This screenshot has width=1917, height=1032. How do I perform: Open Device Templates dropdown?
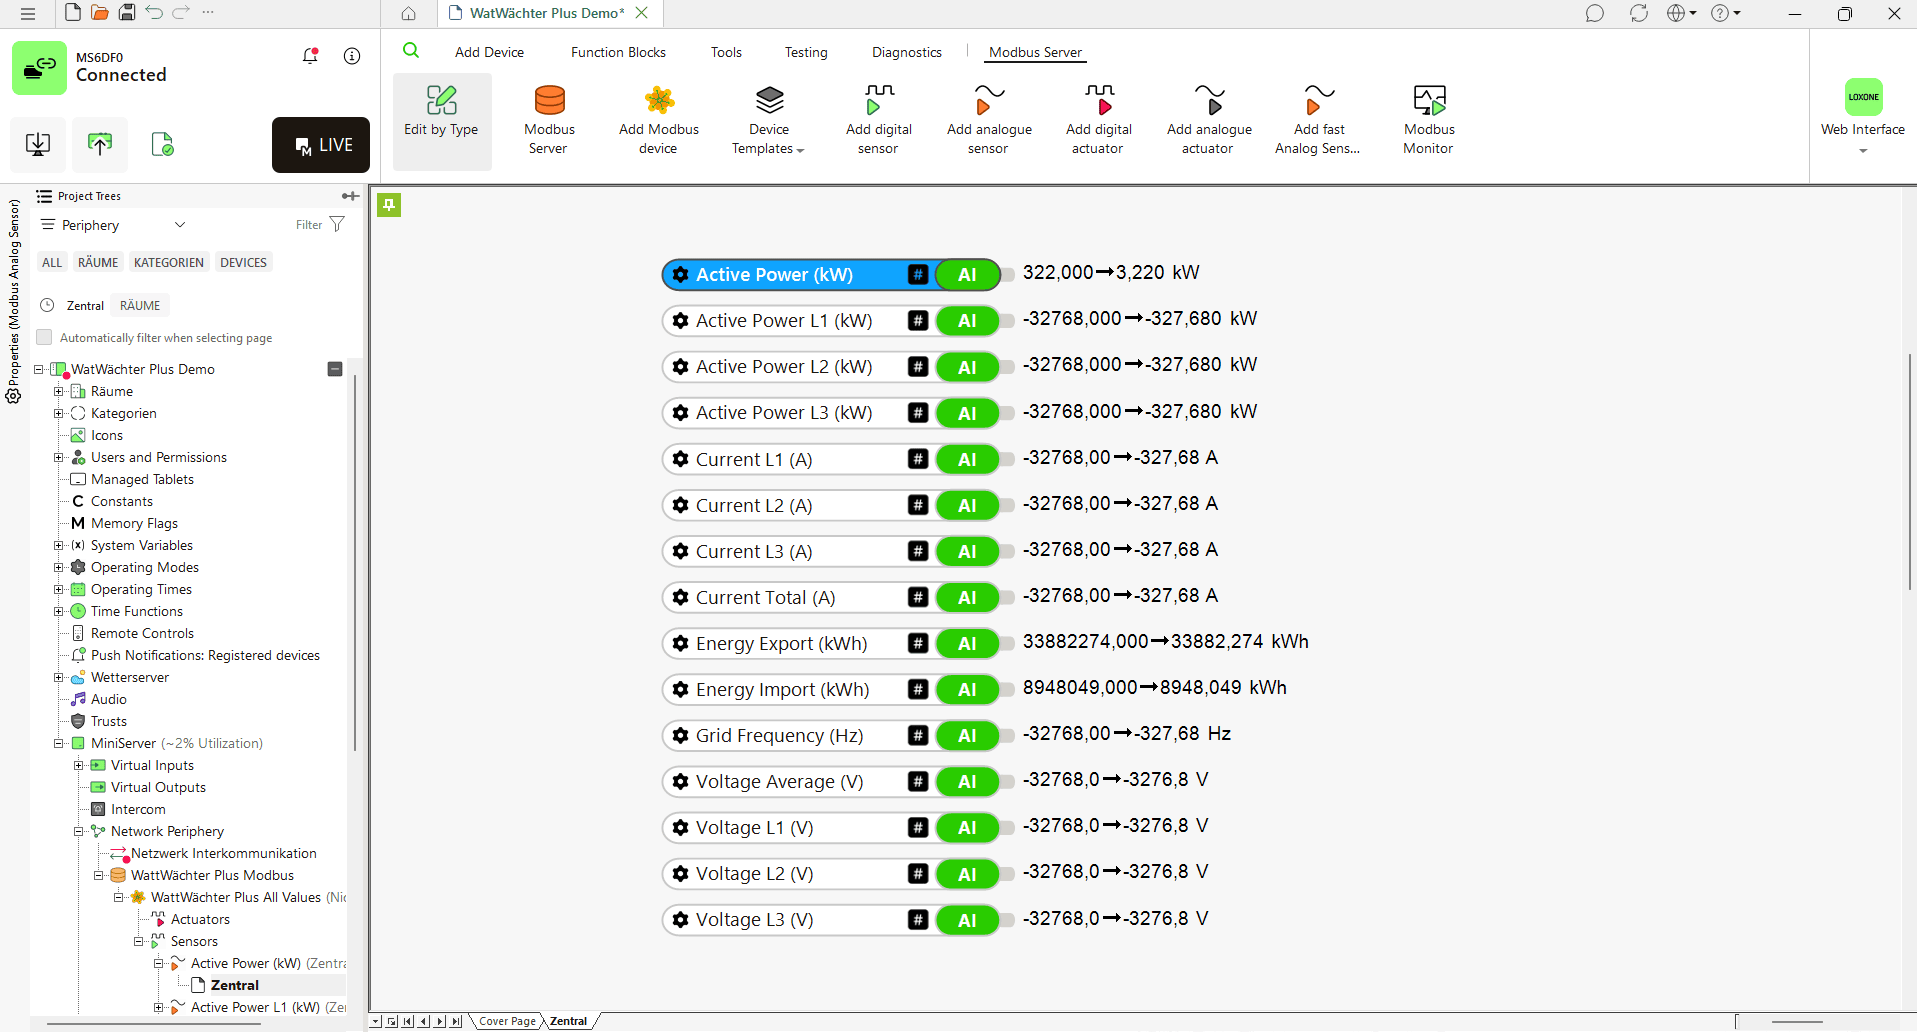click(x=768, y=120)
